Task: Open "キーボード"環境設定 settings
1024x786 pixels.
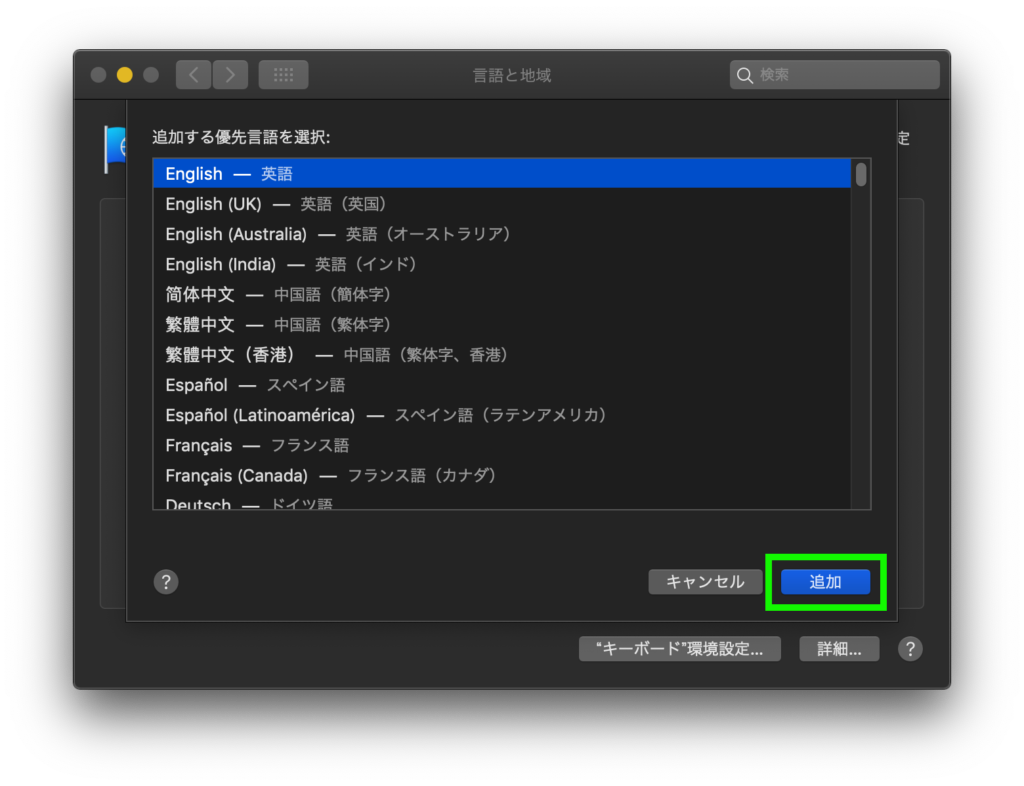Action: (679, 648)
